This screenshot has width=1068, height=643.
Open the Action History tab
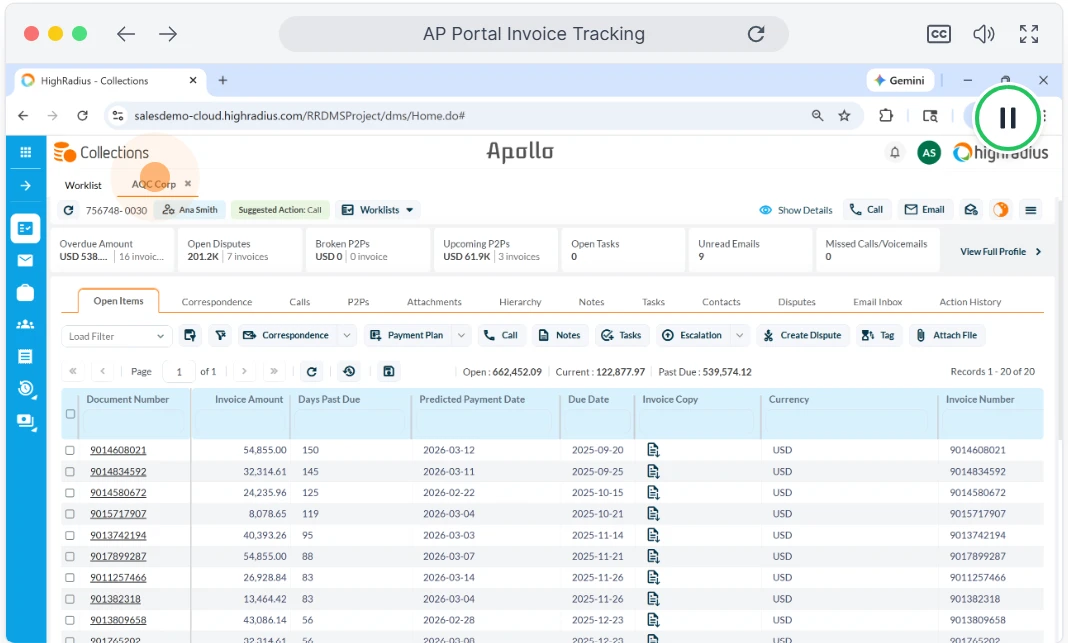coord(970,302)
